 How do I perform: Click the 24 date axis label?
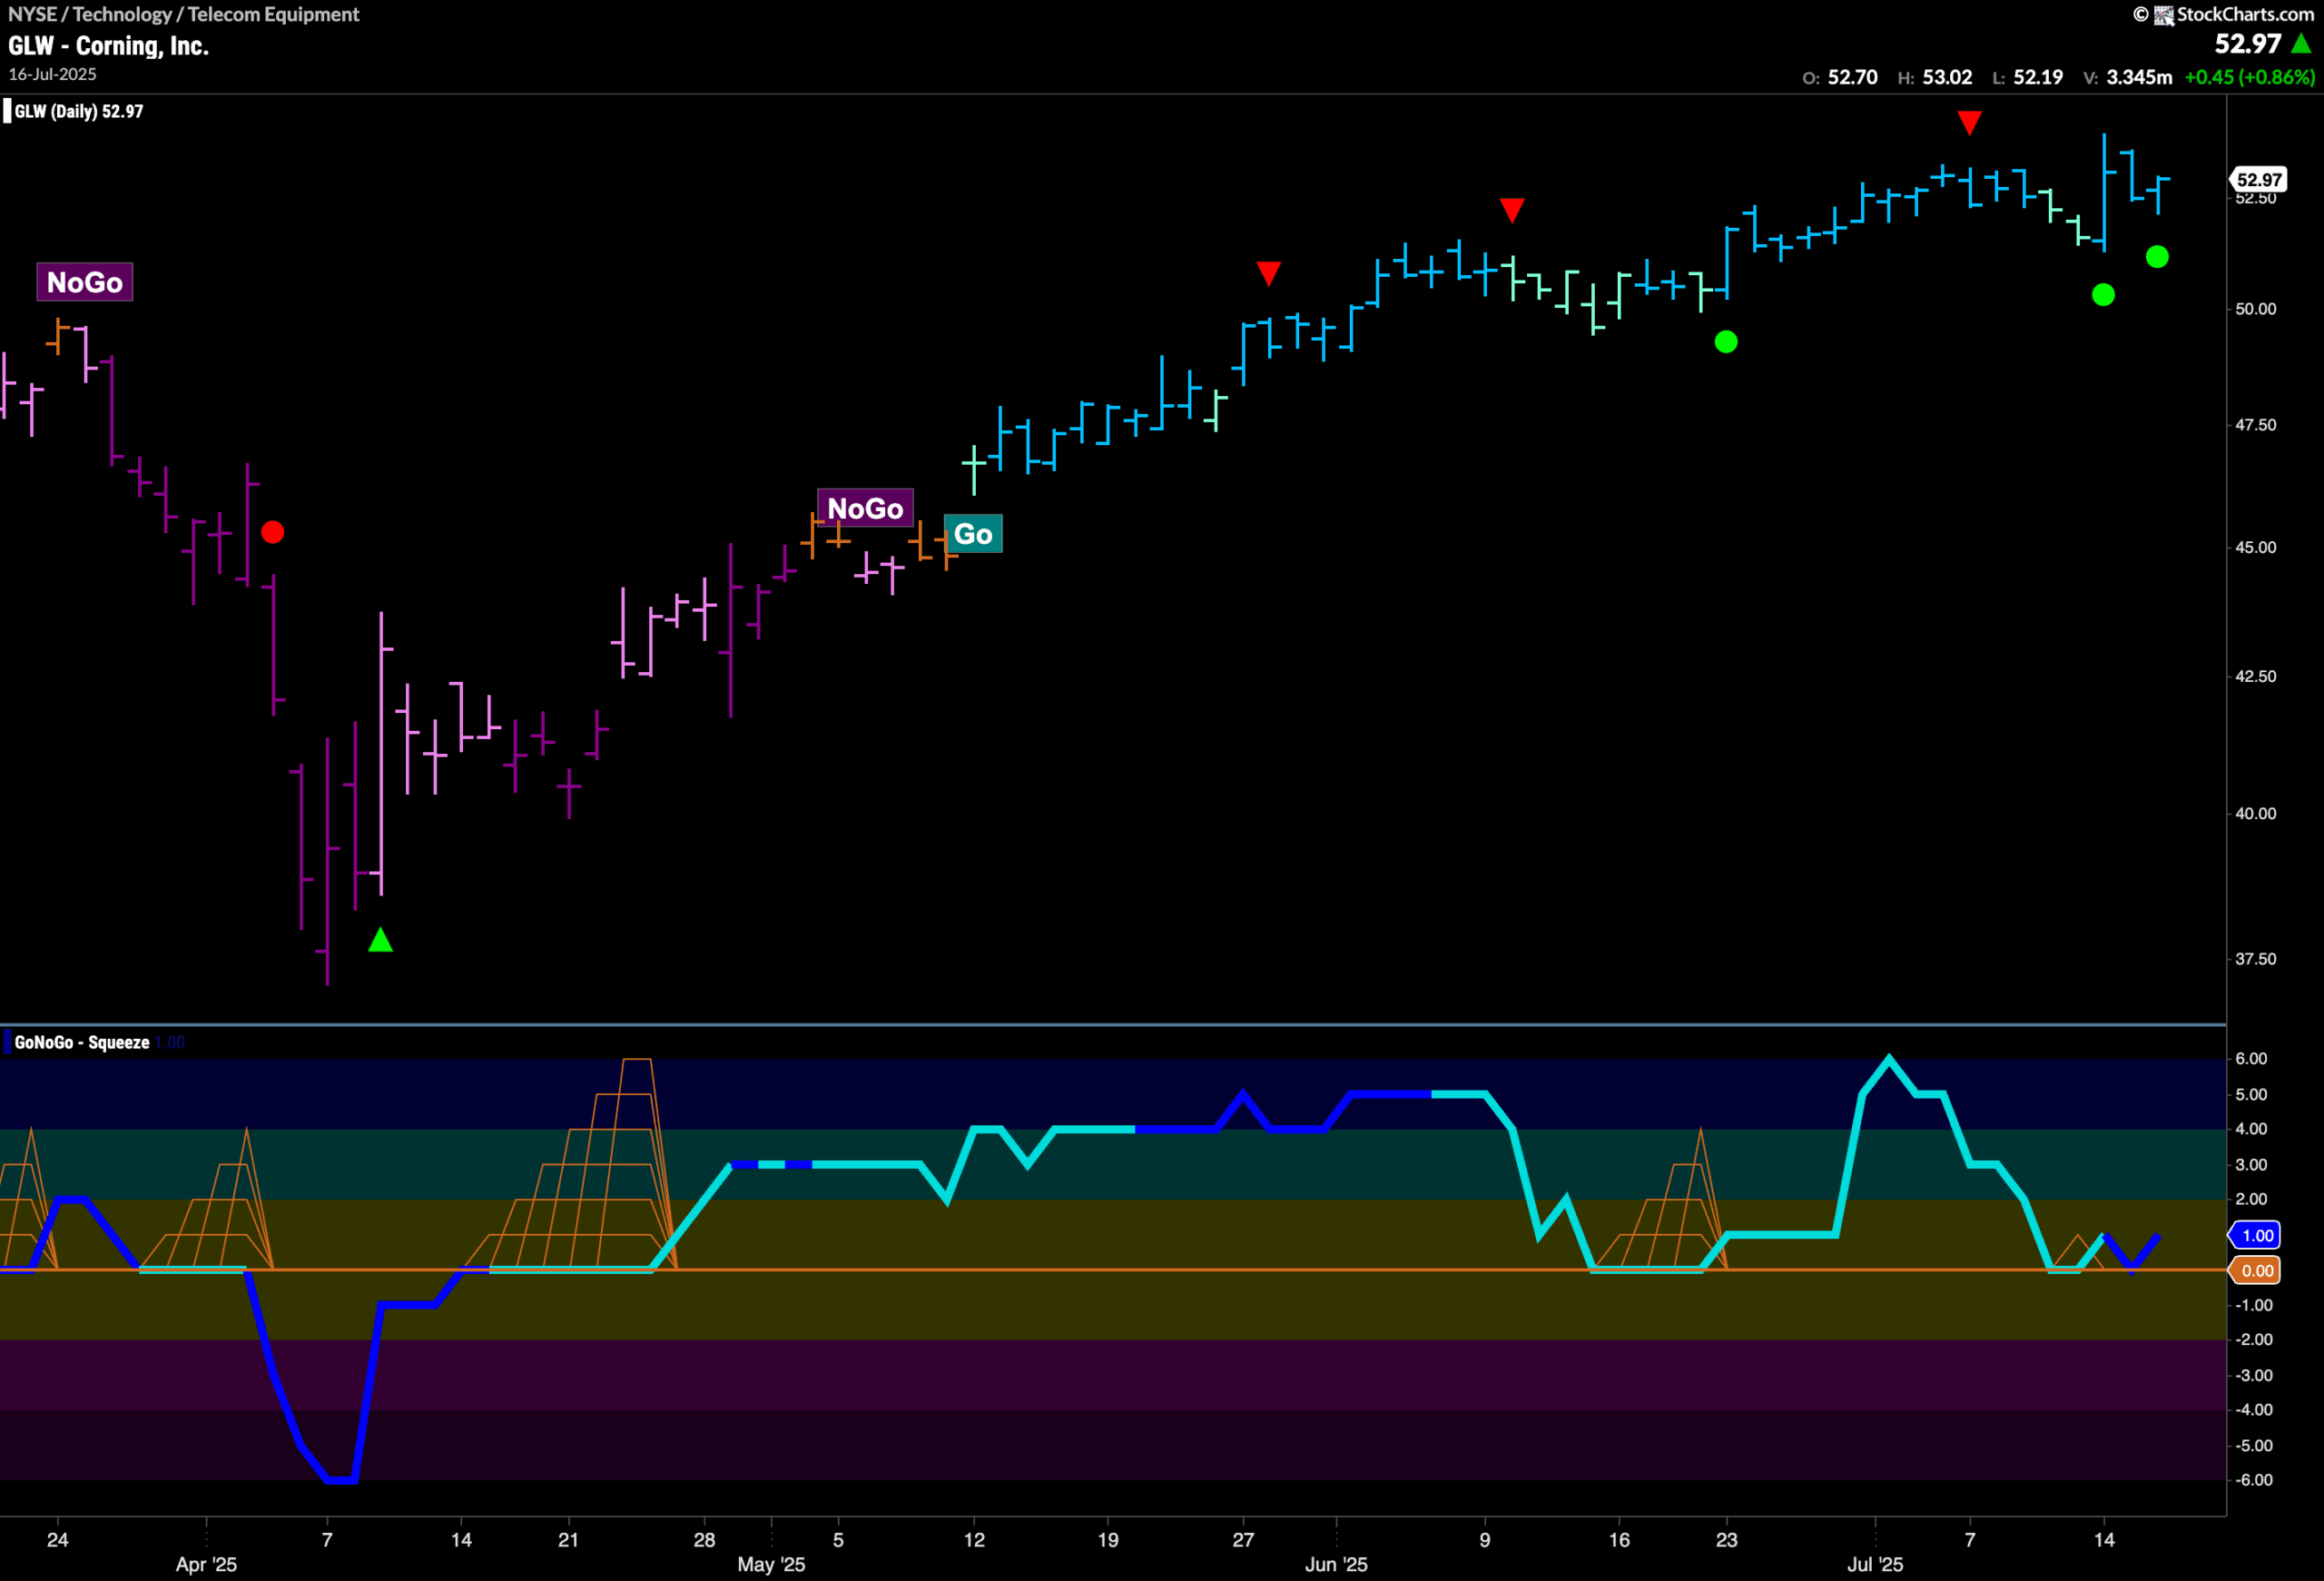(x=57, y=1539)
